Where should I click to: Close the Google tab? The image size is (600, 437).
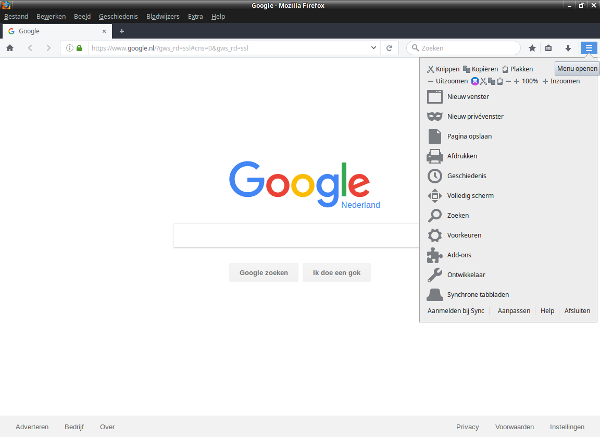(104, 31)
